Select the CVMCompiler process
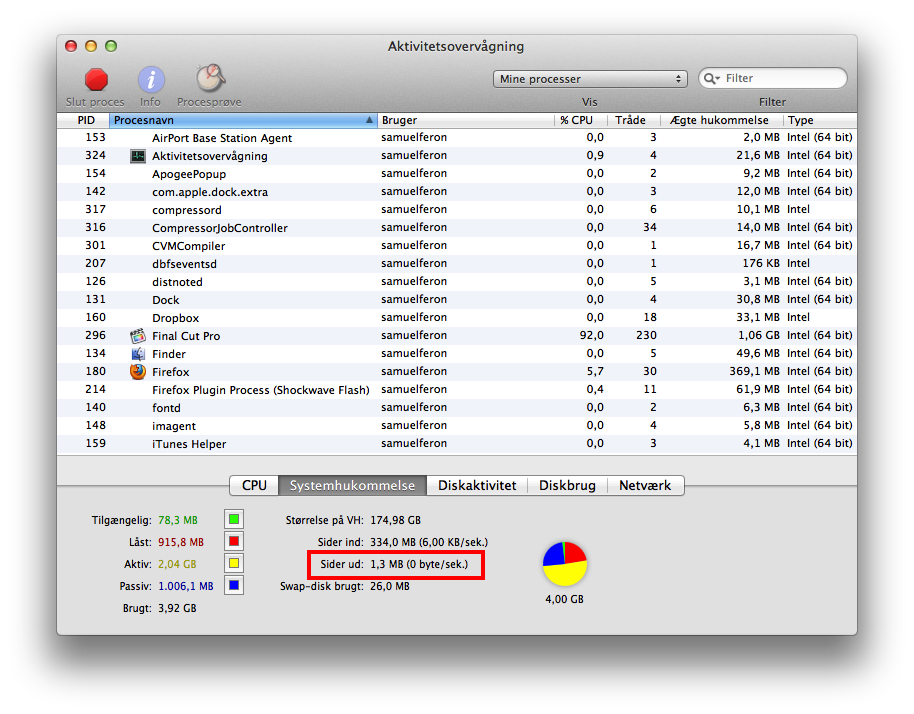914x714 pixels. (x=457, y=246)
